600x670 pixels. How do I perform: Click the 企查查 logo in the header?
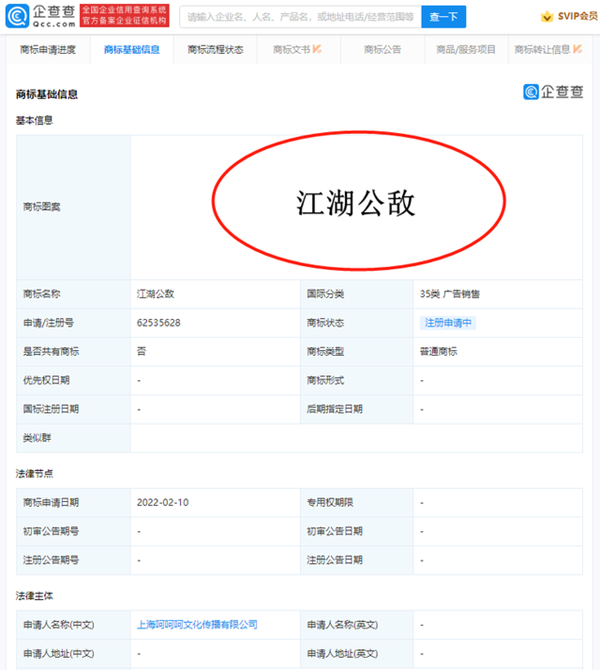coord(40,16)
